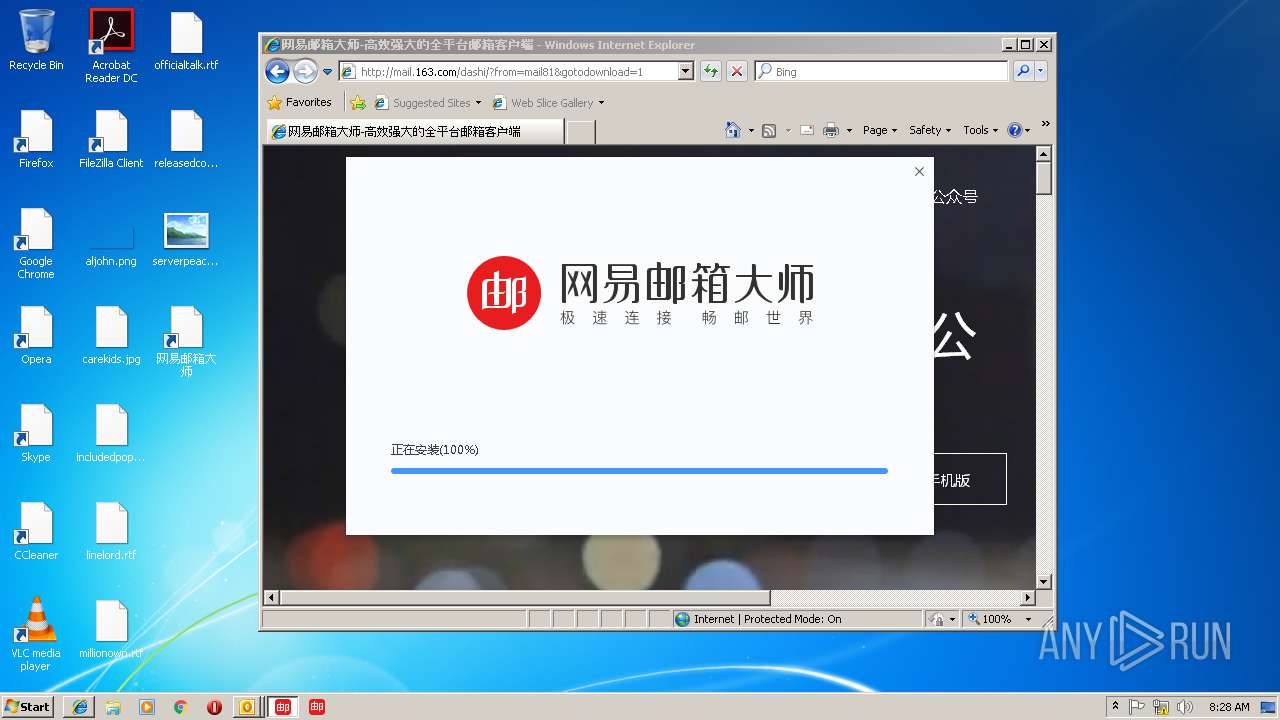Click the Print toolbar icon
1280x720 pixels.
tap(831, 130)
